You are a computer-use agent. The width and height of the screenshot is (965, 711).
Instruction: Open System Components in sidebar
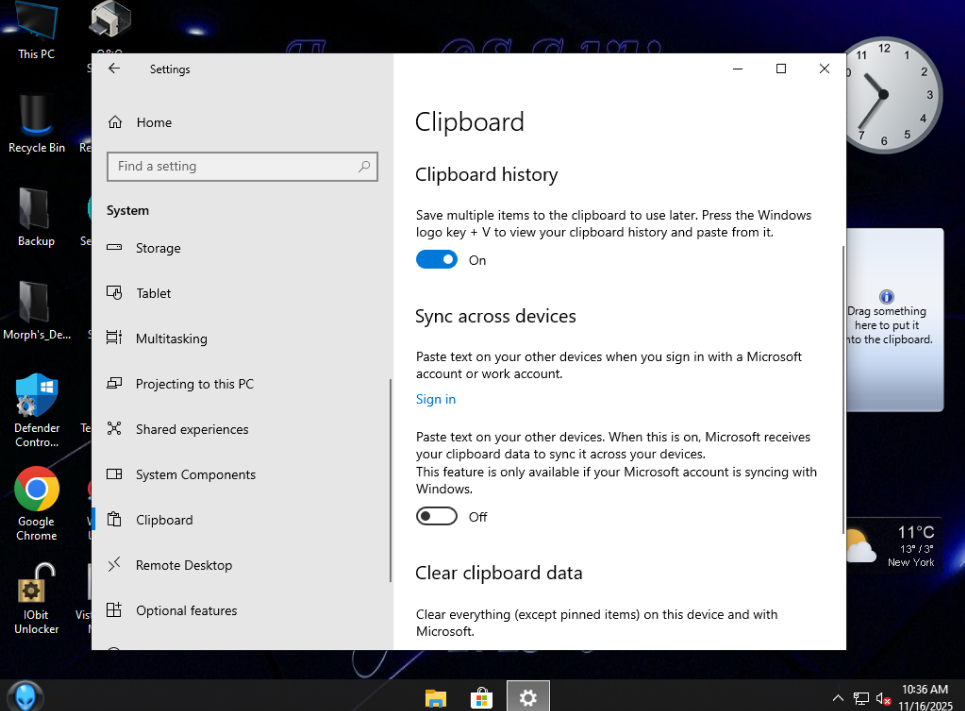[x=195, y=475]
